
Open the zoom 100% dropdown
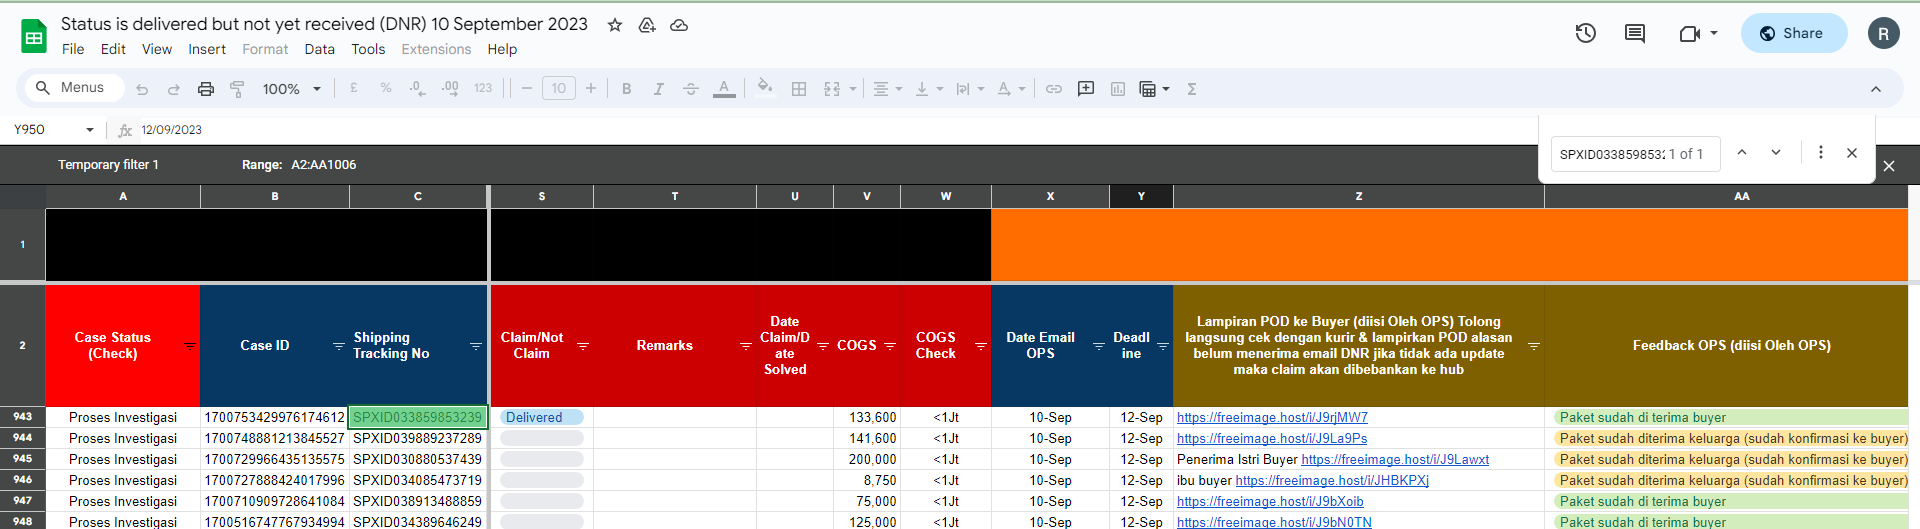[291, 89]
